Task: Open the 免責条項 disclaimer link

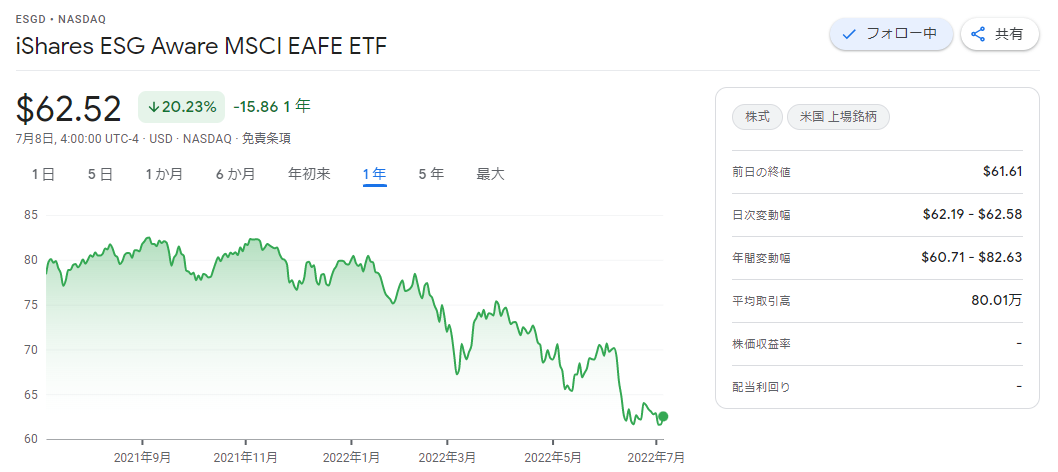Action: tap(267, 139)
